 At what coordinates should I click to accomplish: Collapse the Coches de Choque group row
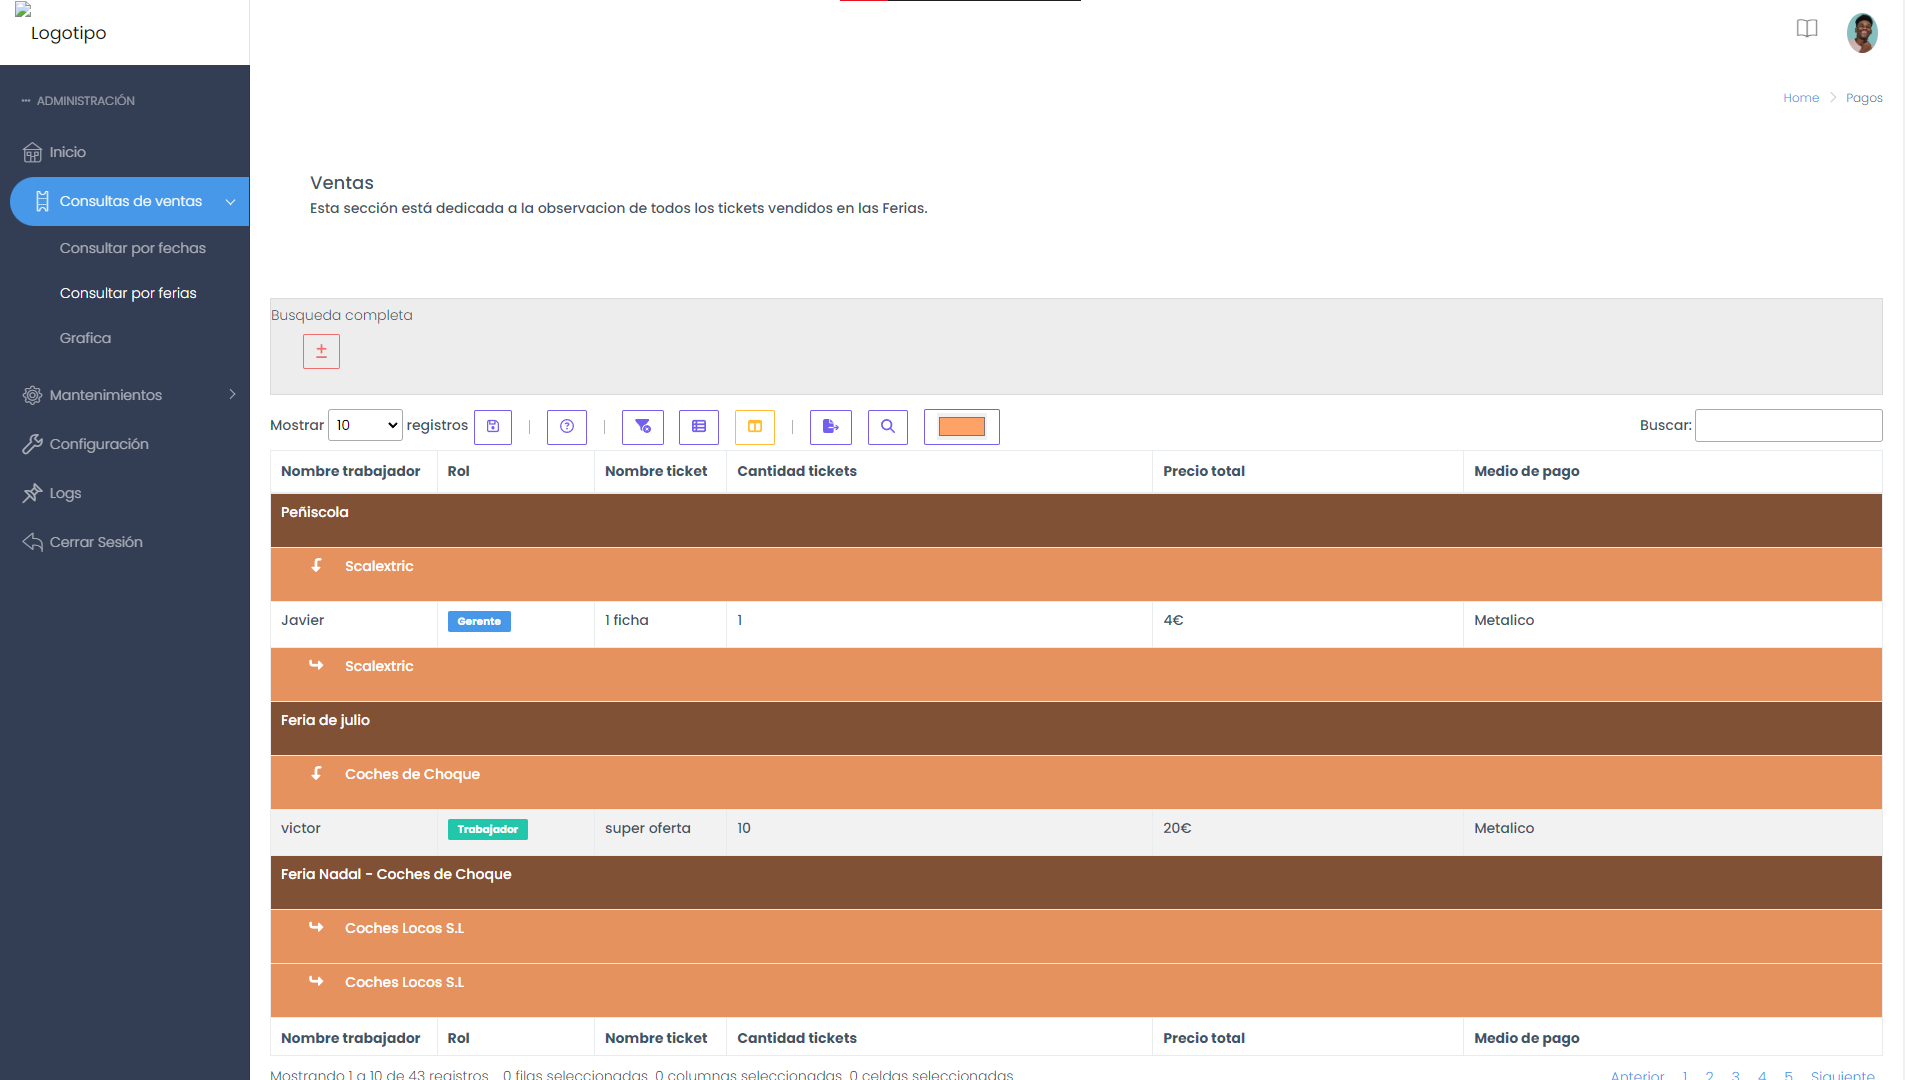click(x=317, y=774)
